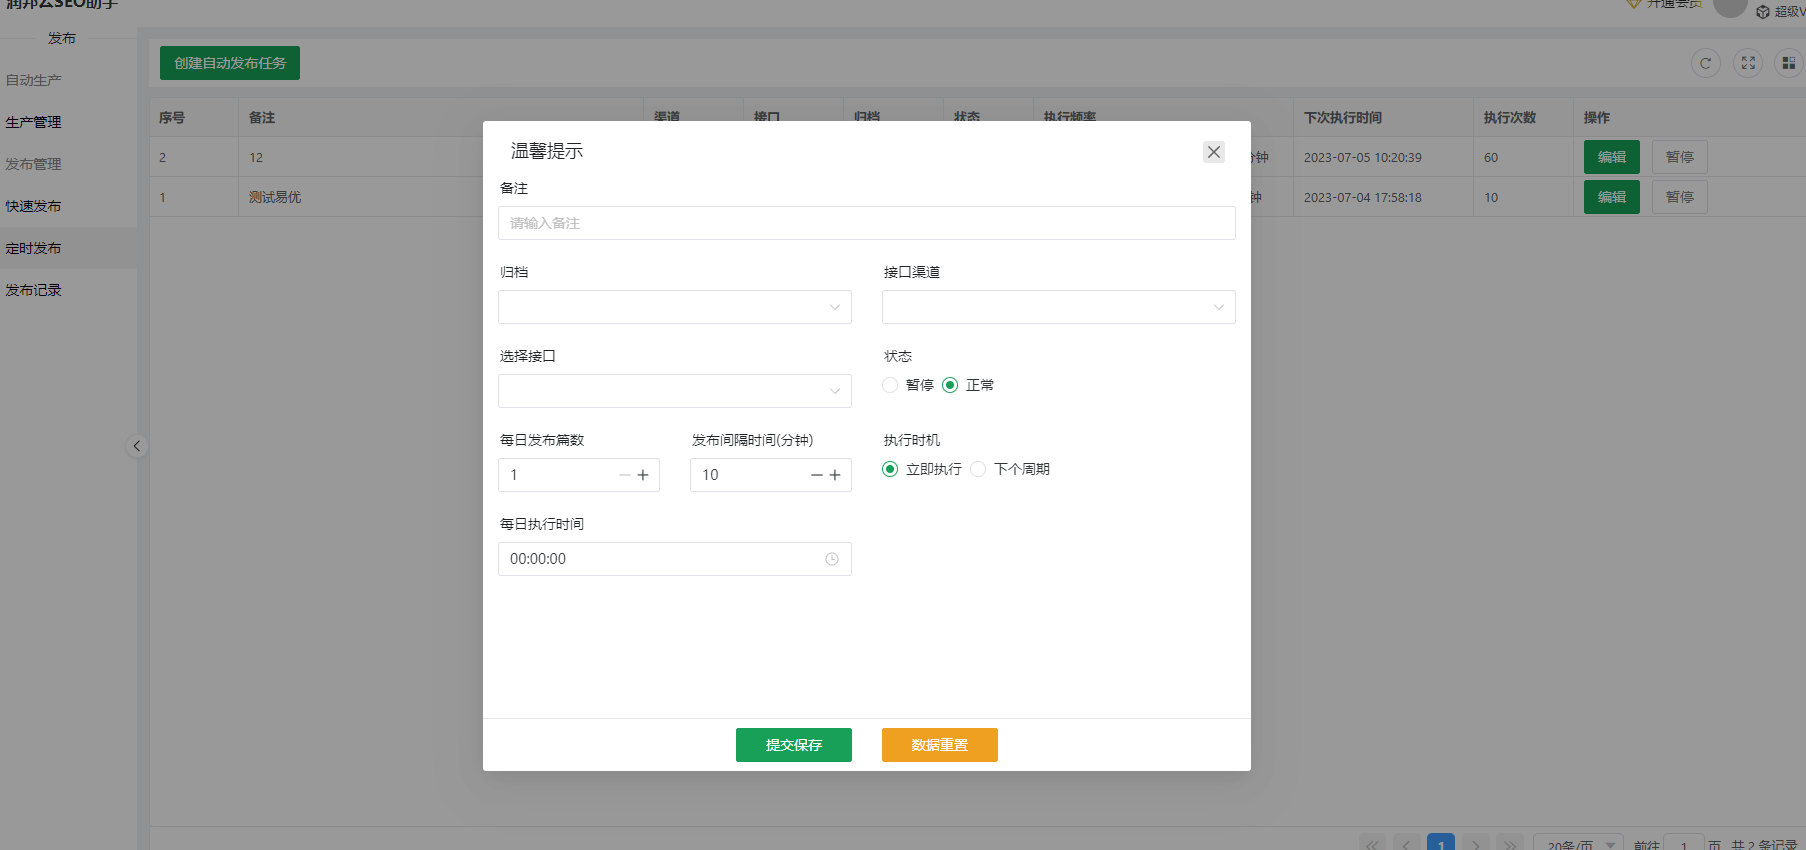Open 定时发布 sidebar item

pos(68,248)
